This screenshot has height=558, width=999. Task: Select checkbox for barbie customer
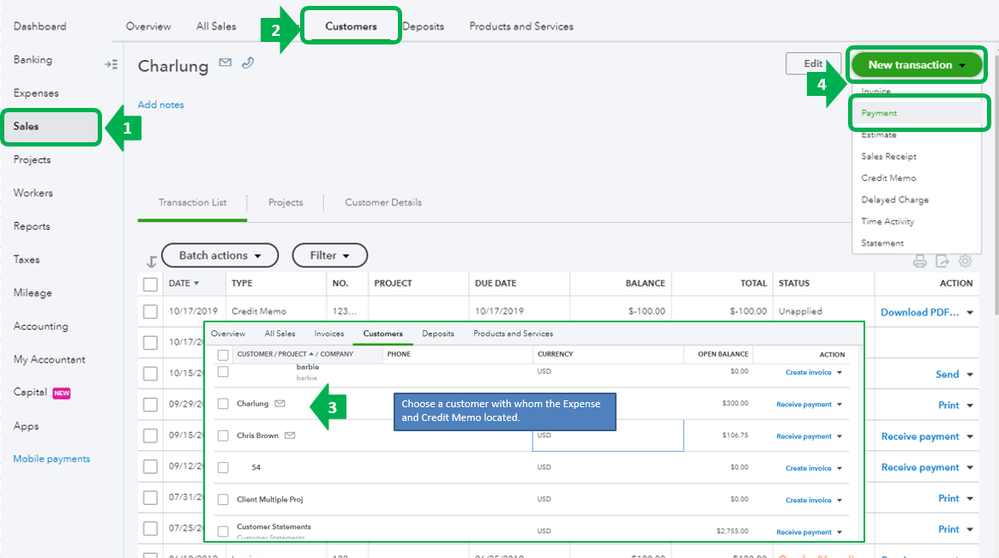223,371
